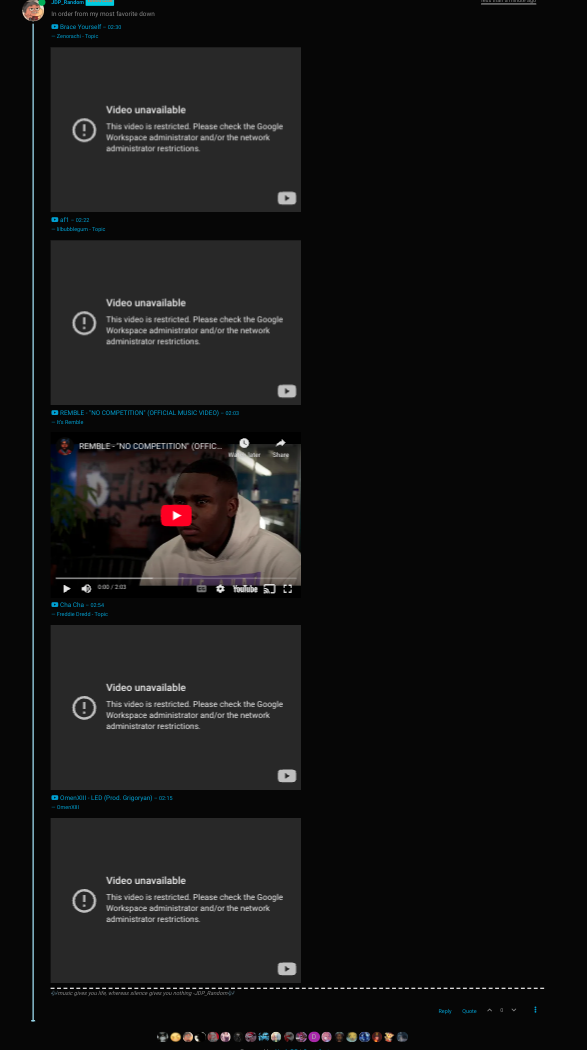Open the JDP_Random username link
The width and height of the screenshot is (587, 1050).
(x=68, y=3)
